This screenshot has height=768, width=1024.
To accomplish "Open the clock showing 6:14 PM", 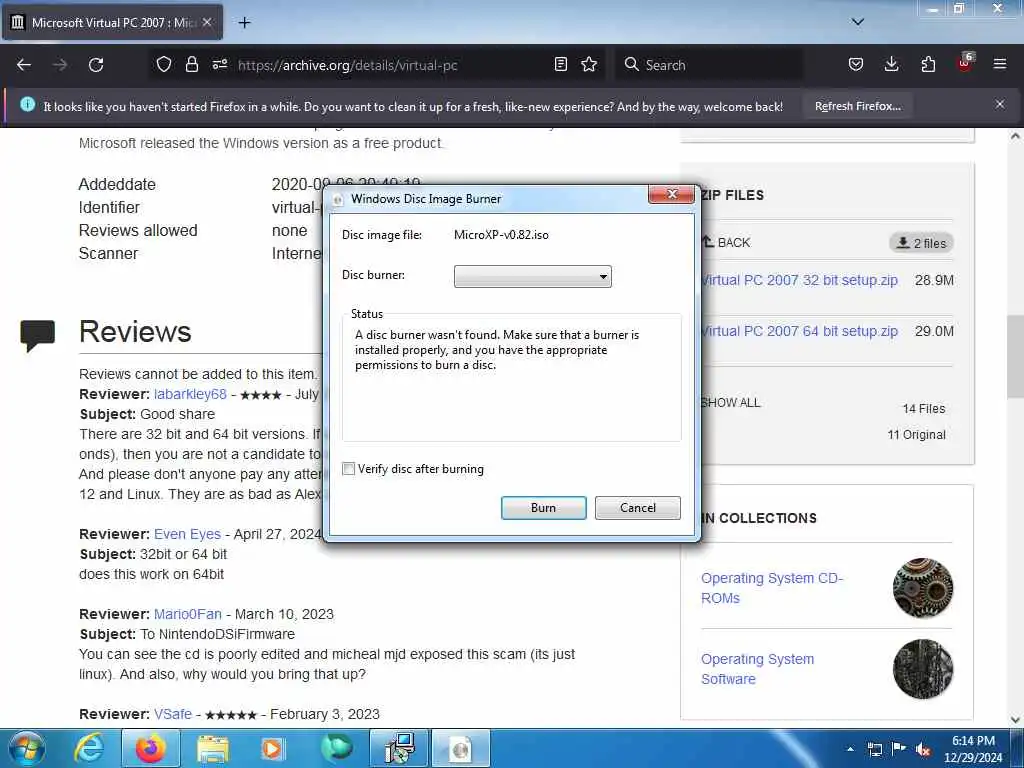I will click(x=973, y=748).
